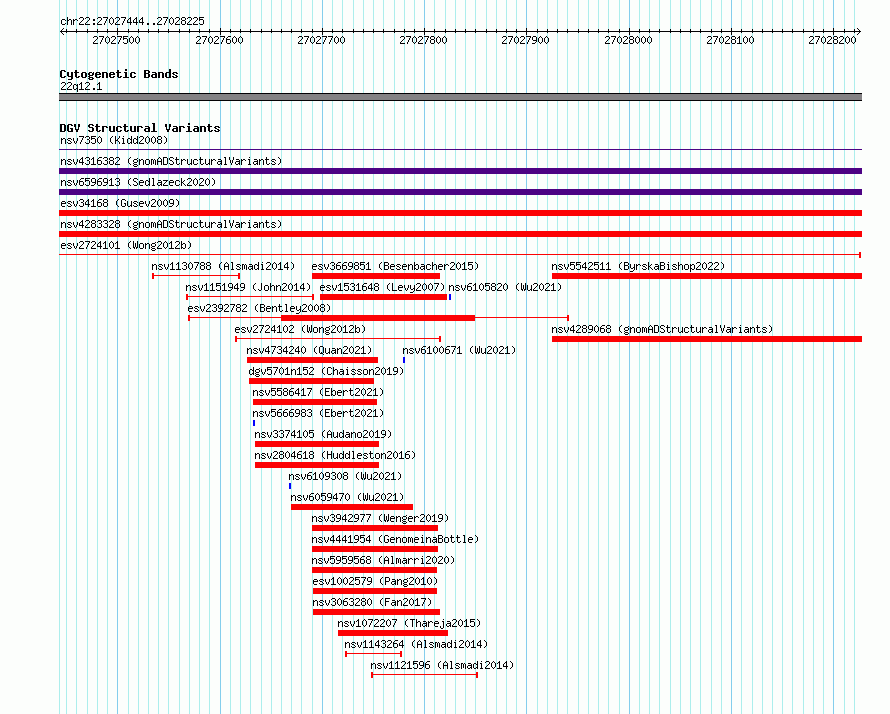The image size is (890, 714).
Task: Click dgv5701n152 (Chaisson2019) label
Action: (326, 371)
